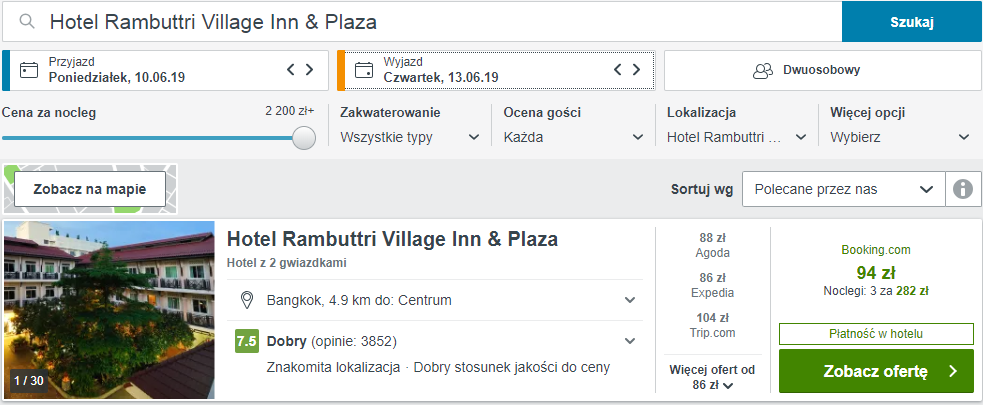Viewport: 983px width, 405px height.
Task: Click the location pin icon
Action: click(247, 300)
